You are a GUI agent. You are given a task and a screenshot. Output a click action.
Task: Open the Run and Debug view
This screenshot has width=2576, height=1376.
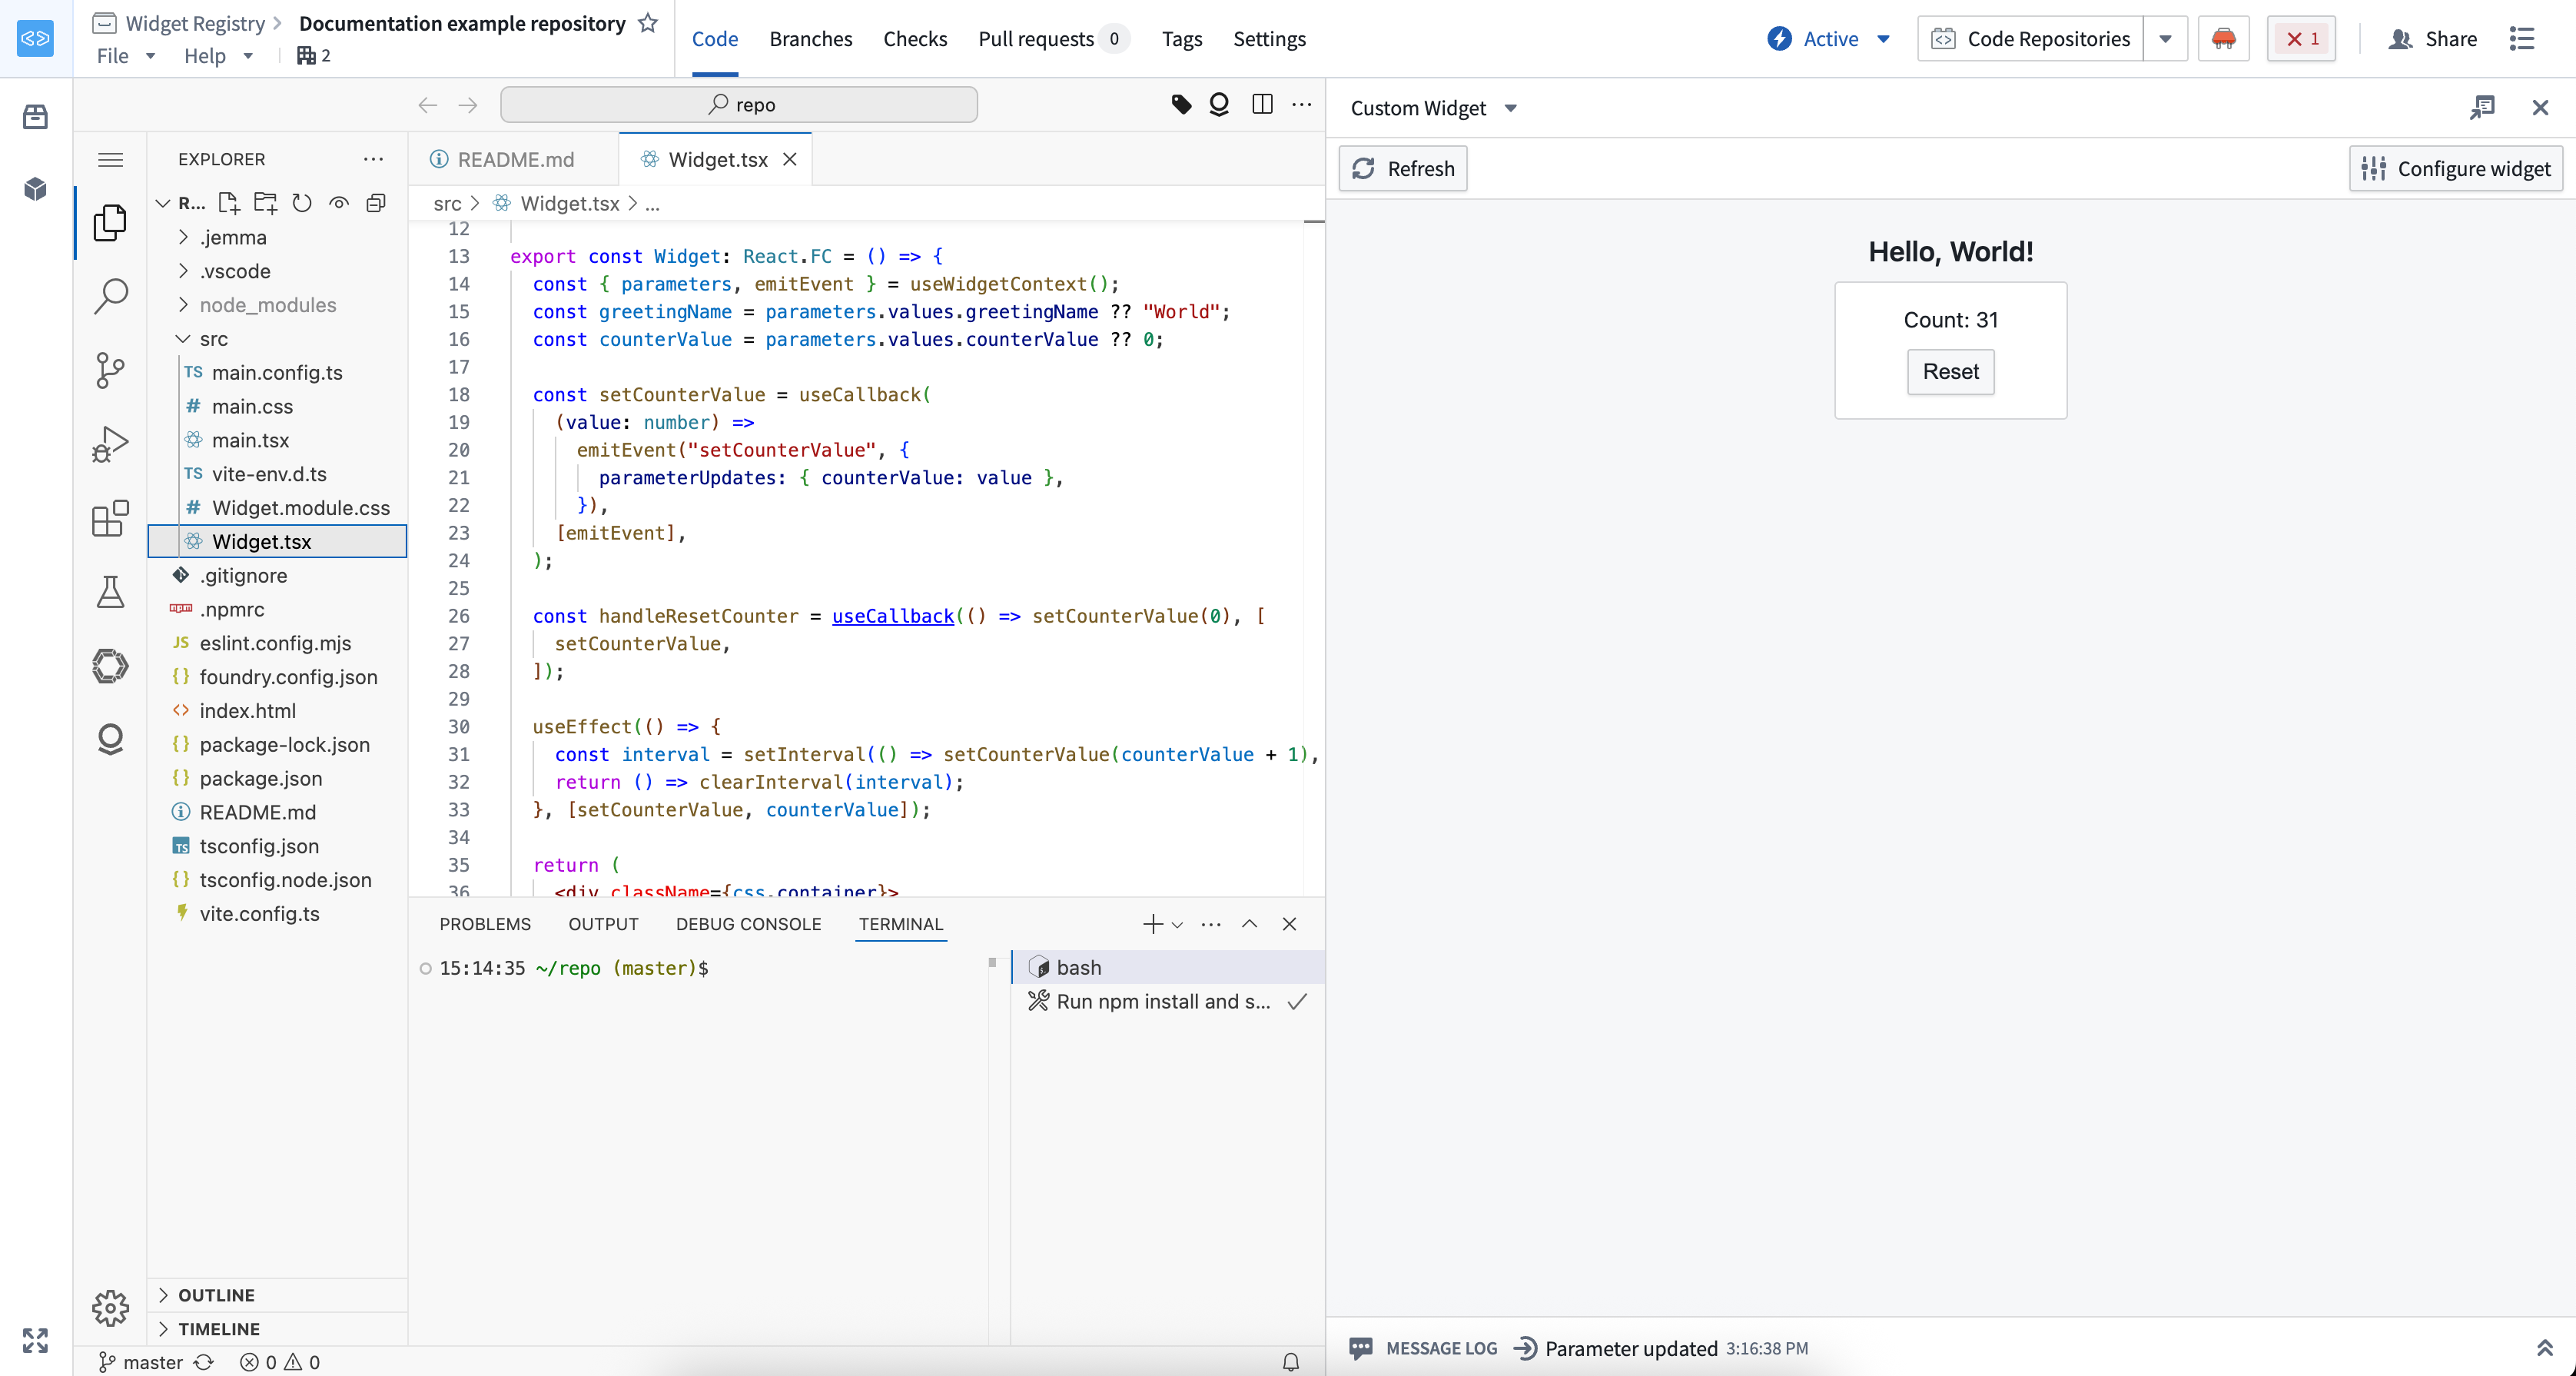[x=110, y=443]
